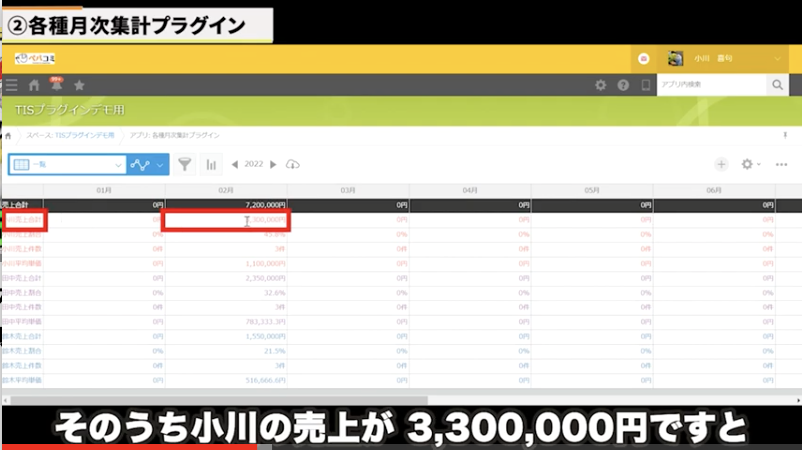
Task: Expand the graph view dropdown arrow
Action: point(159,164)
